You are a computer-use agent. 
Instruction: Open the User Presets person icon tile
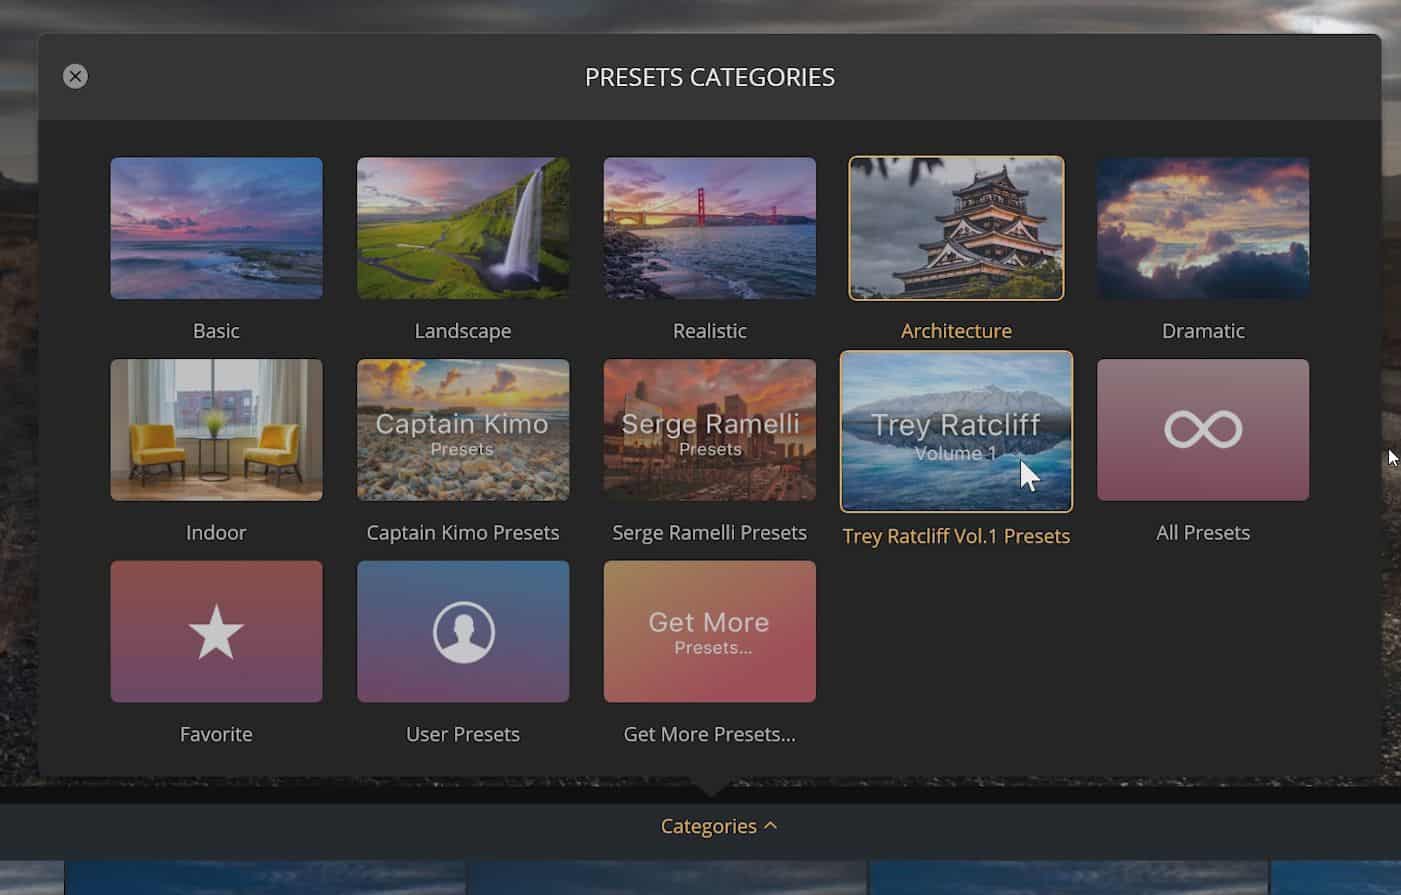coord(463,632)
